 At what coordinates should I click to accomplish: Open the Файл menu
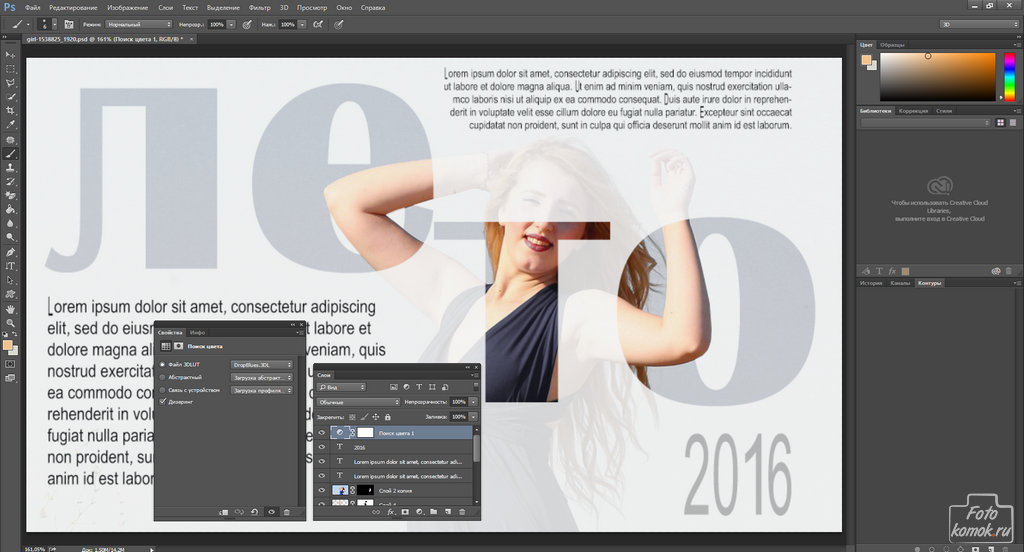click(33, 8)
